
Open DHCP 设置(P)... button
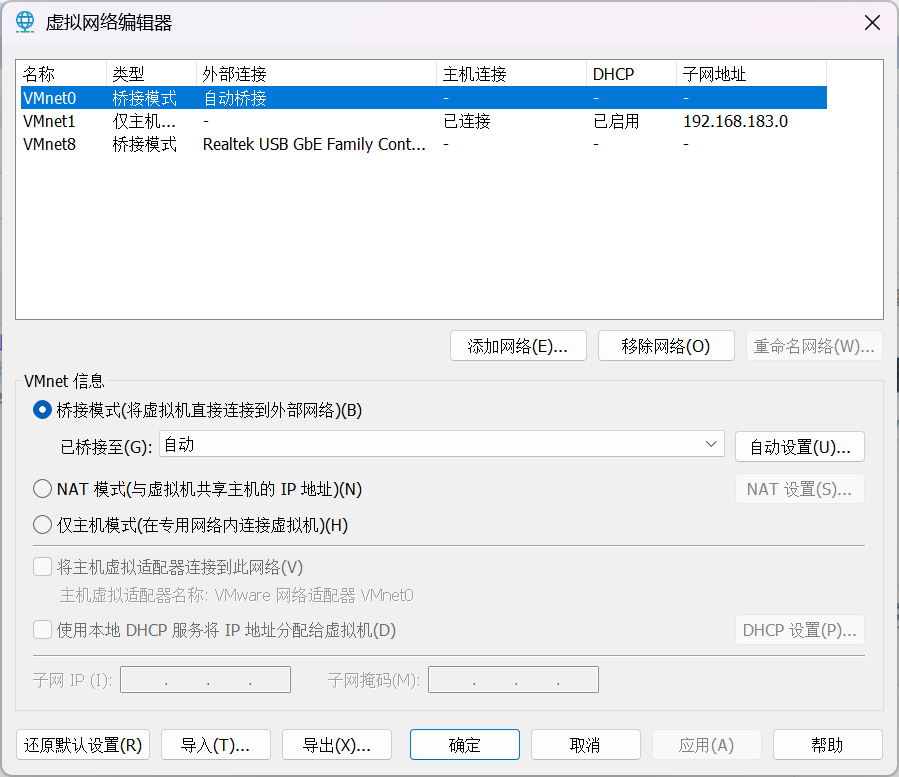point(800,630)
